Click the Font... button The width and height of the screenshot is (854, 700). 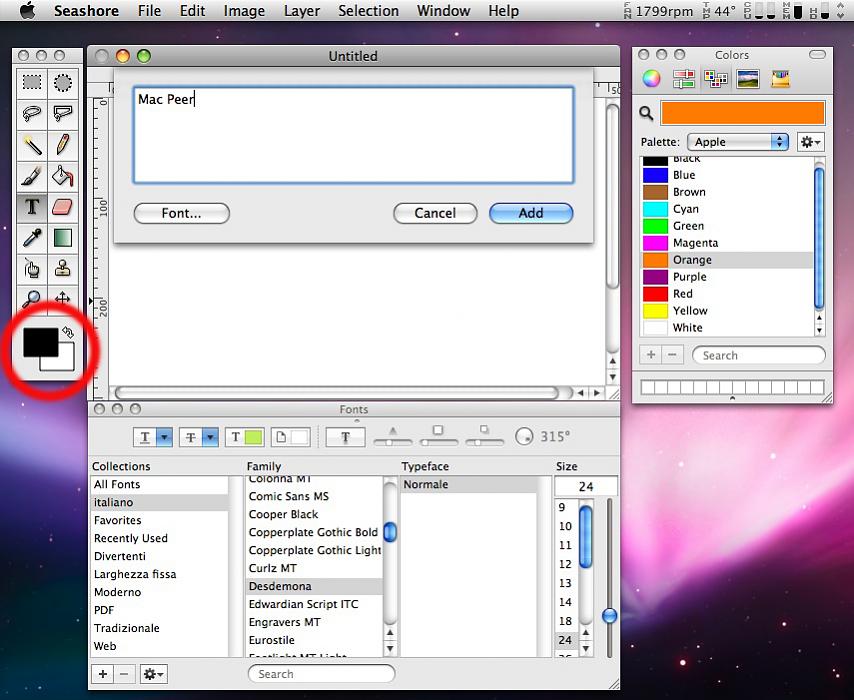(181, 213)
